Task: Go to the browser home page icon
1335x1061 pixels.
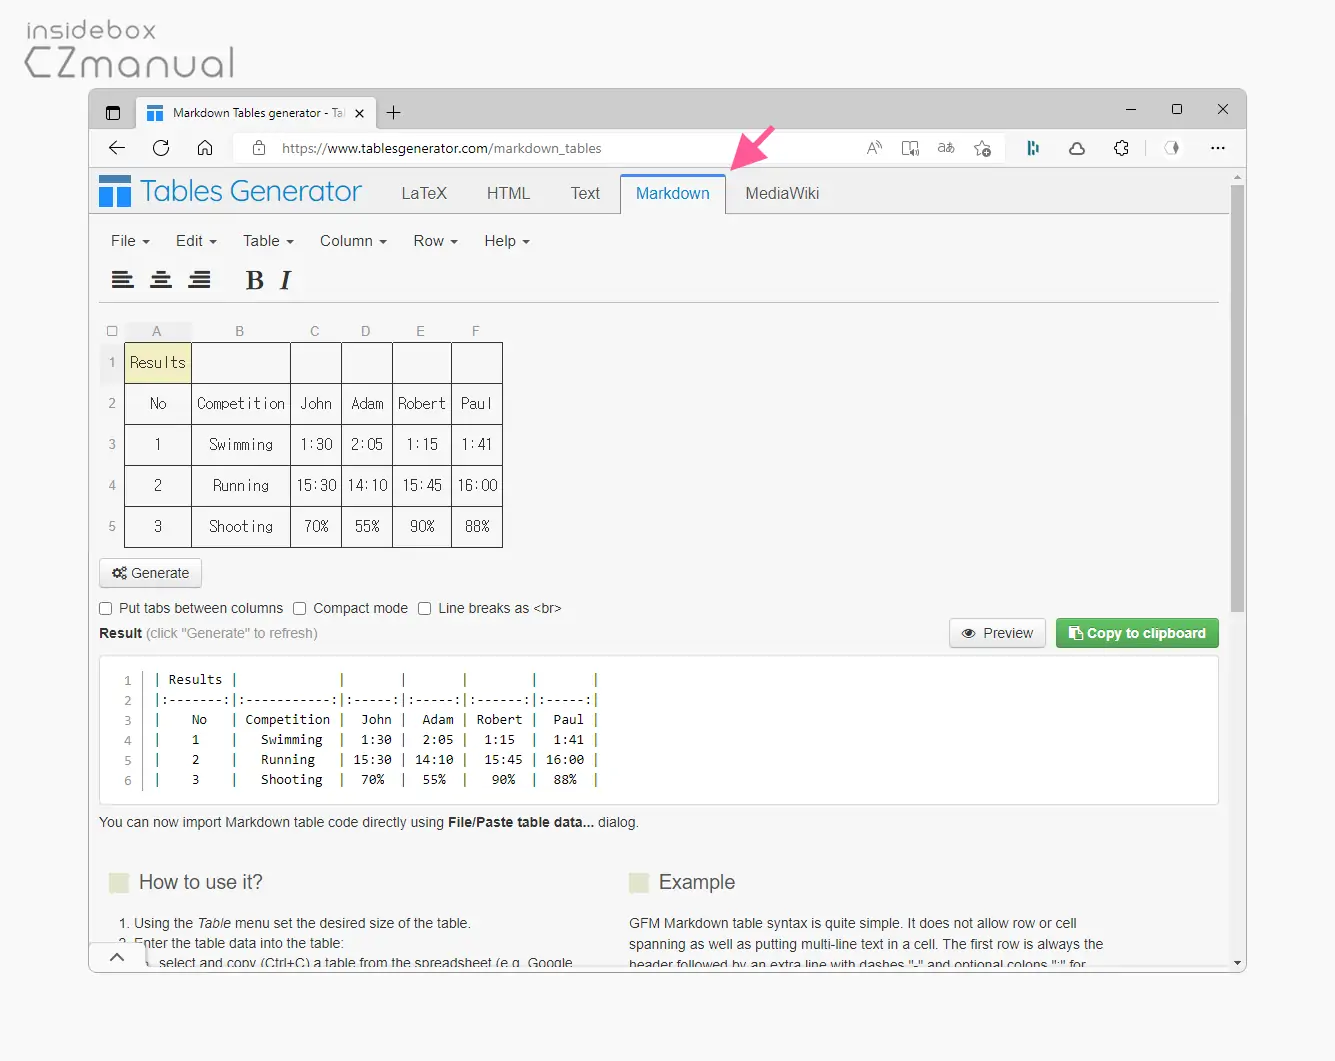Action: (x=205, y=148)
